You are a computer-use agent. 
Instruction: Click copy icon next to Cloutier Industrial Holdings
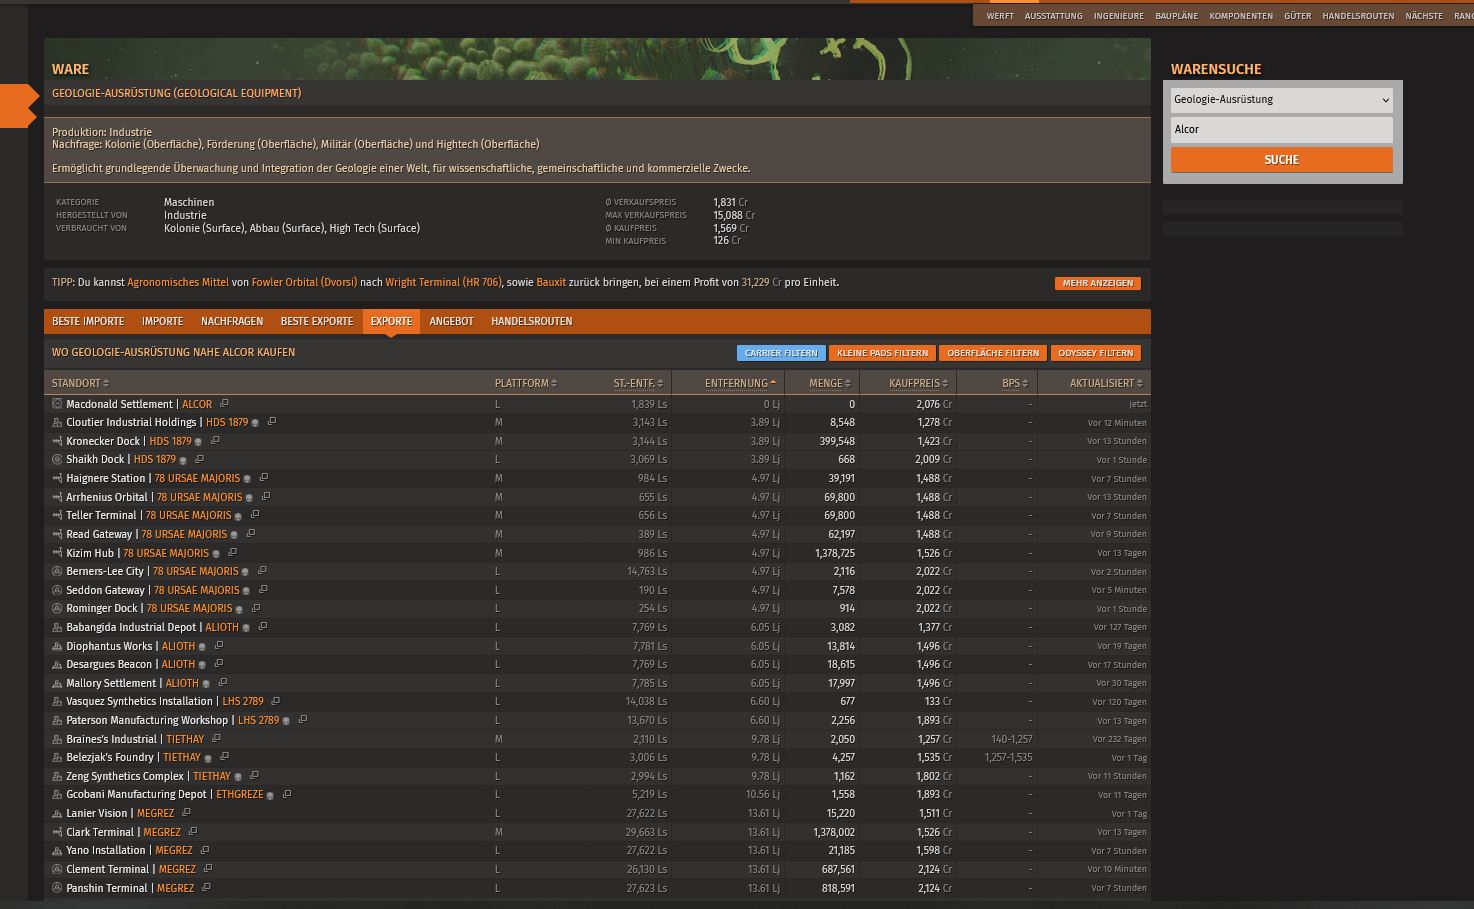pos(271,422)
